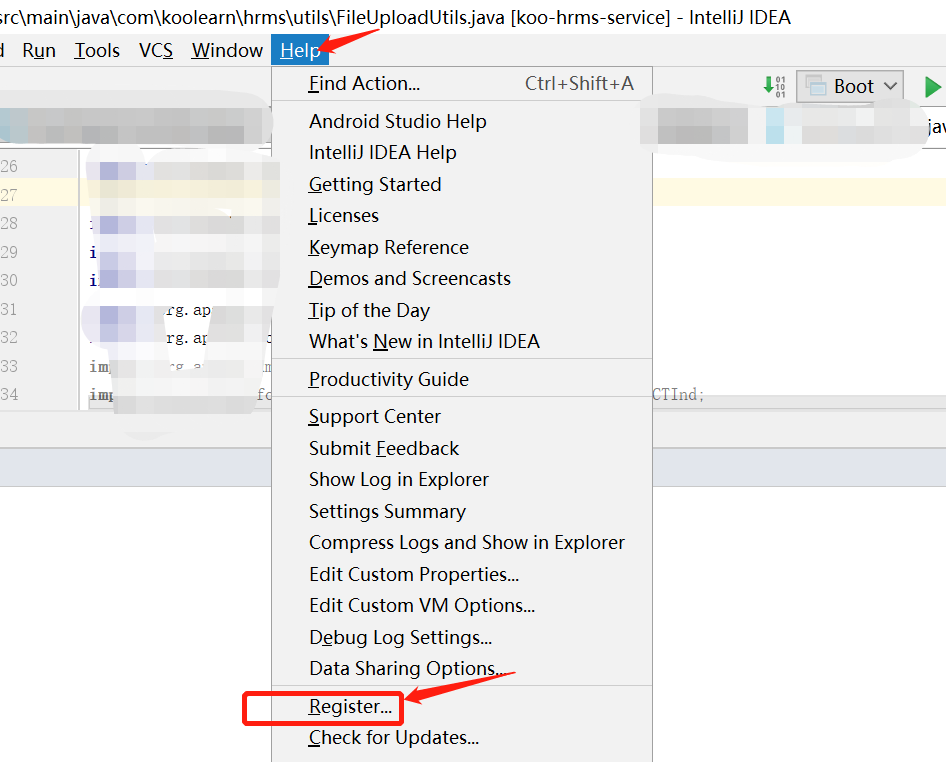Select Demos and Screencasts
Screen dimensions: 946x762
point(462,279)
